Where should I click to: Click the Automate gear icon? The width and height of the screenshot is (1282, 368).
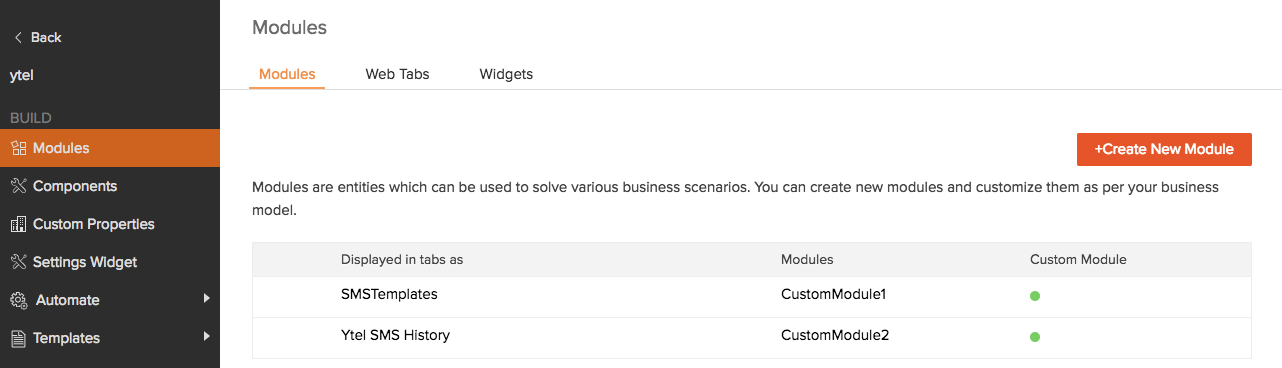(18, 300)
